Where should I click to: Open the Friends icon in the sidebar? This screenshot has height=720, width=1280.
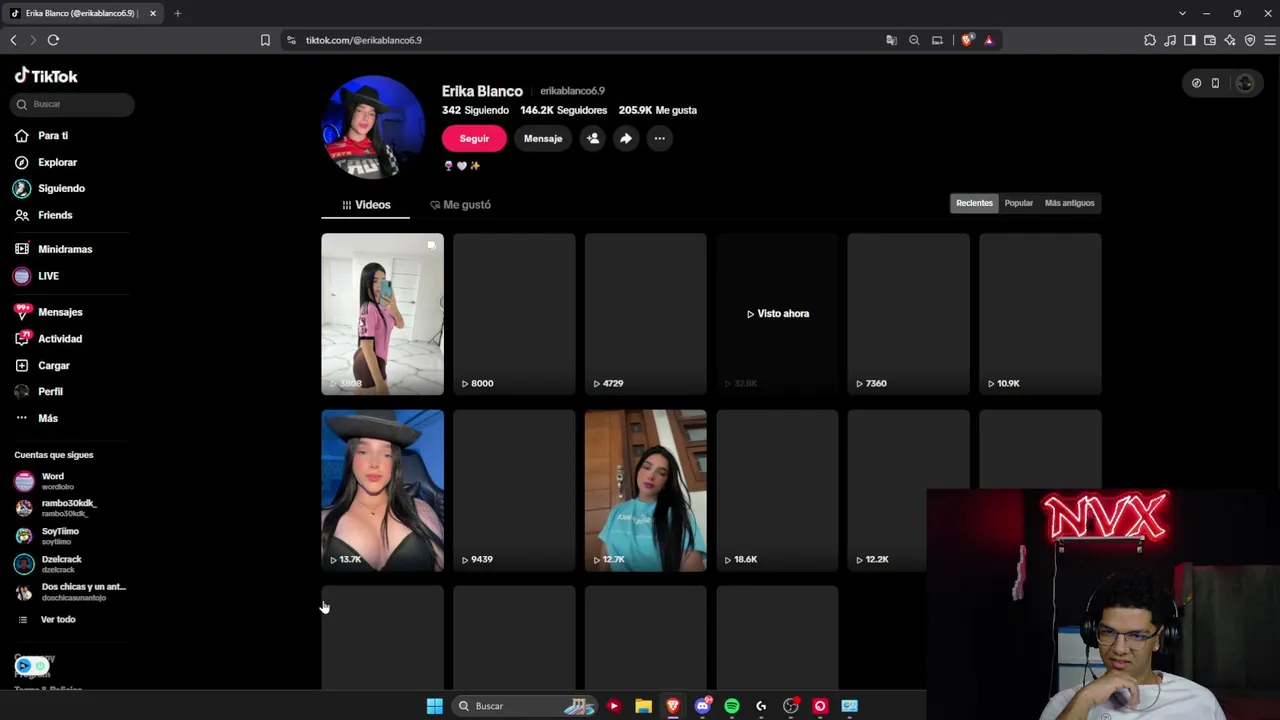coord(22,215)
